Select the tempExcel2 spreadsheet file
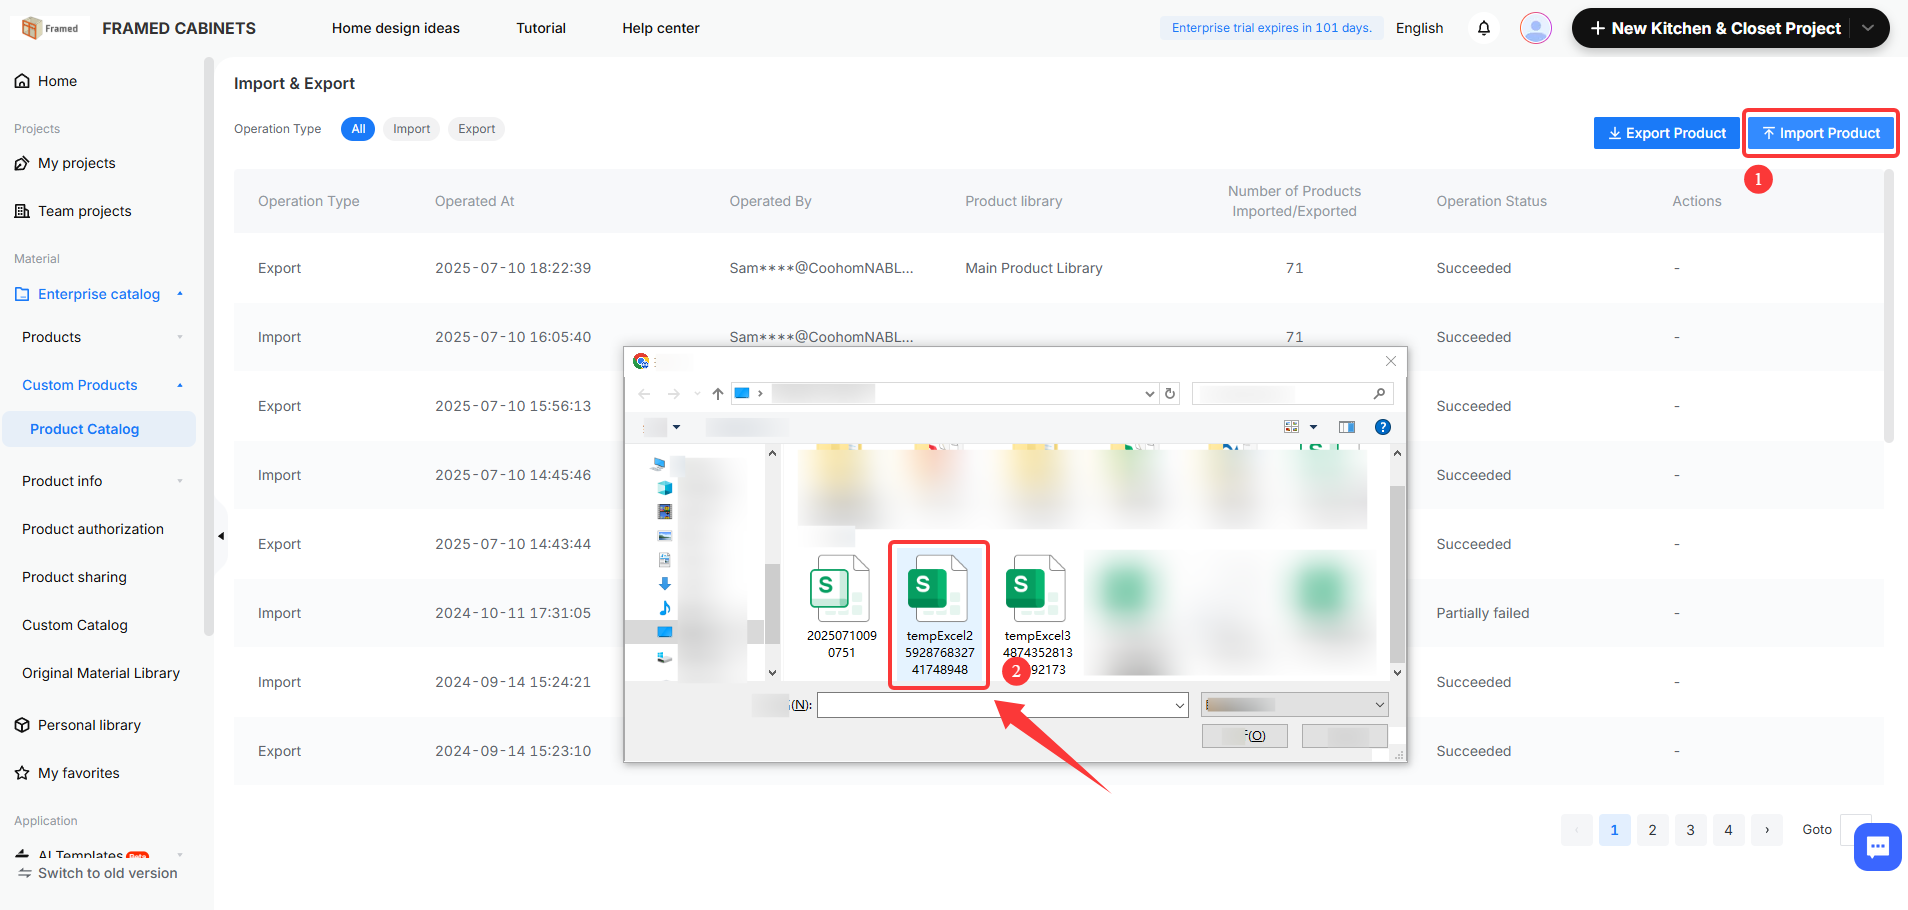Viewport: 1908px width, 910px height. [939, 615]
